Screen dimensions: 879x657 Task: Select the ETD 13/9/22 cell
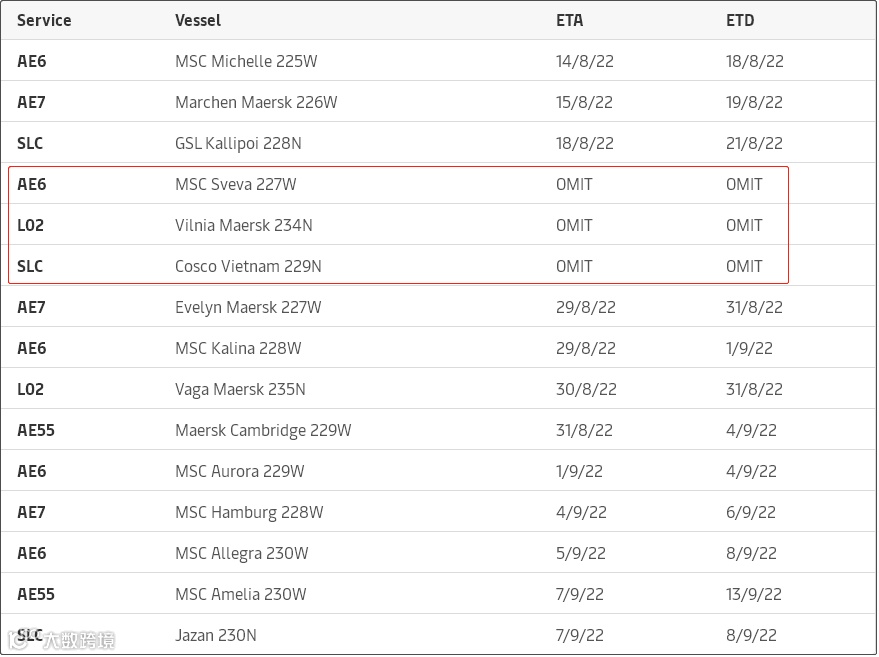[755, 594]
